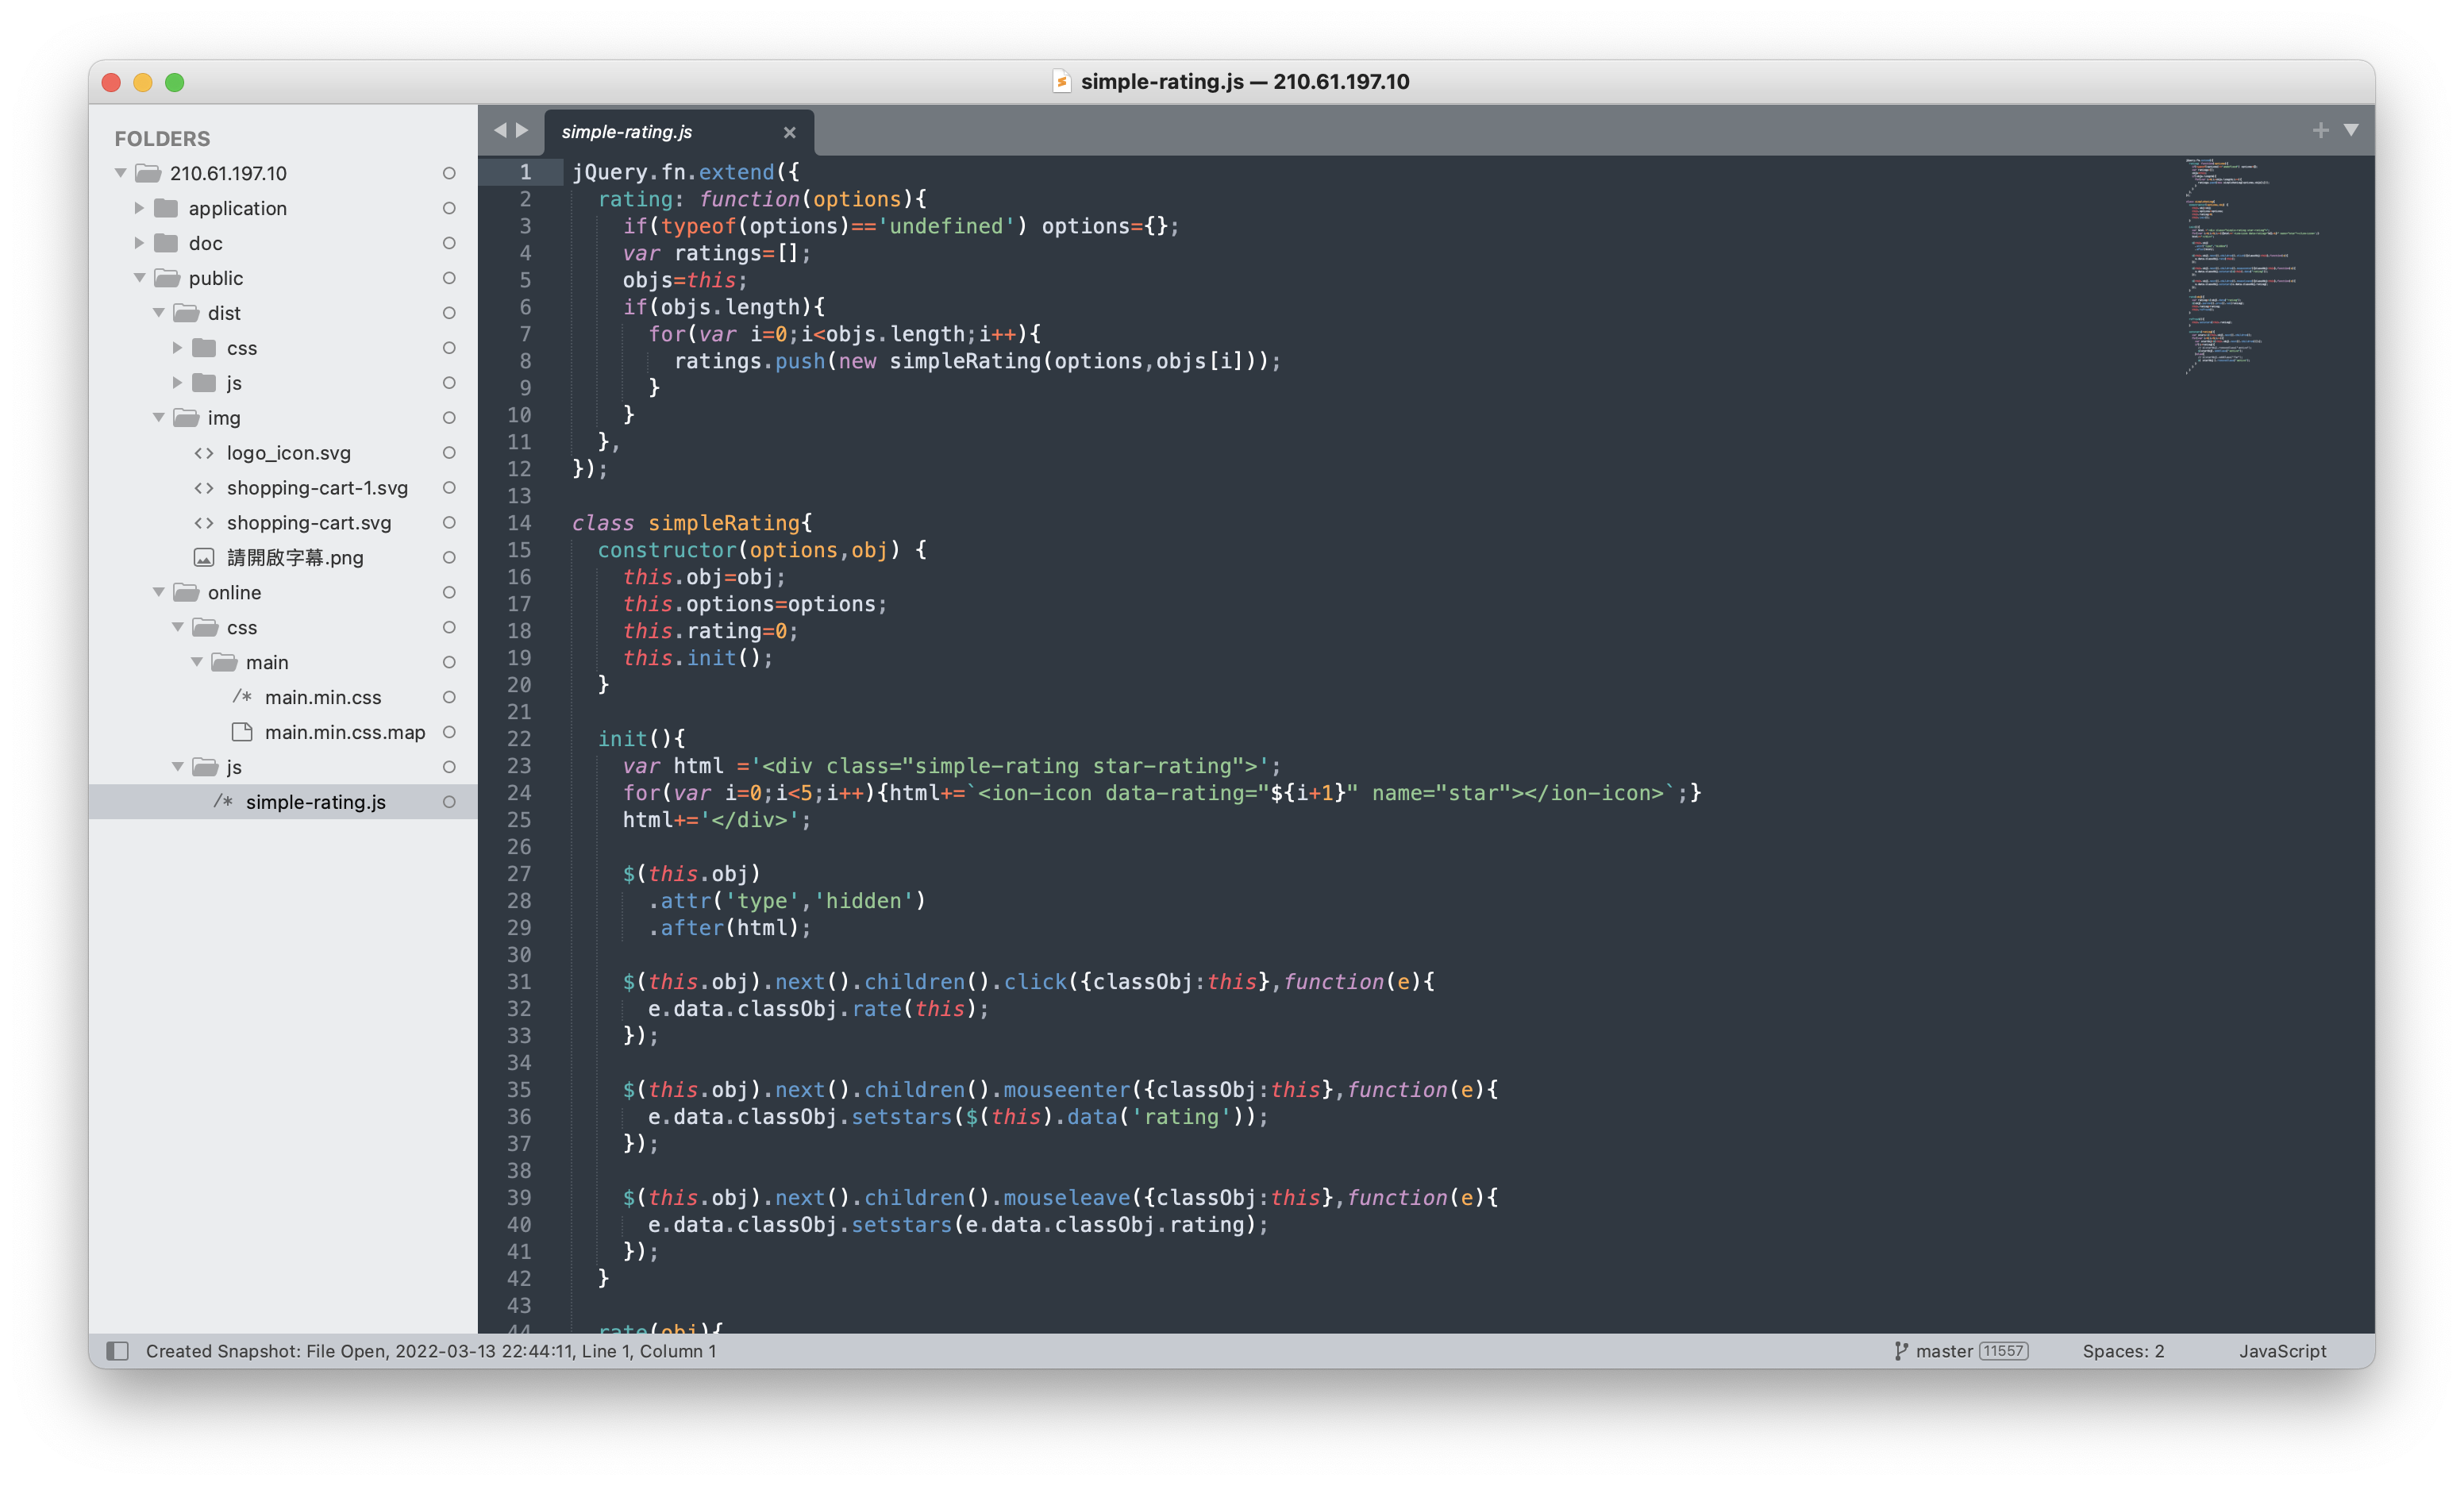2464x1486 pixels.
Task: Change indentation via Spaces: 2
Action: [x=2123, y=1351]
